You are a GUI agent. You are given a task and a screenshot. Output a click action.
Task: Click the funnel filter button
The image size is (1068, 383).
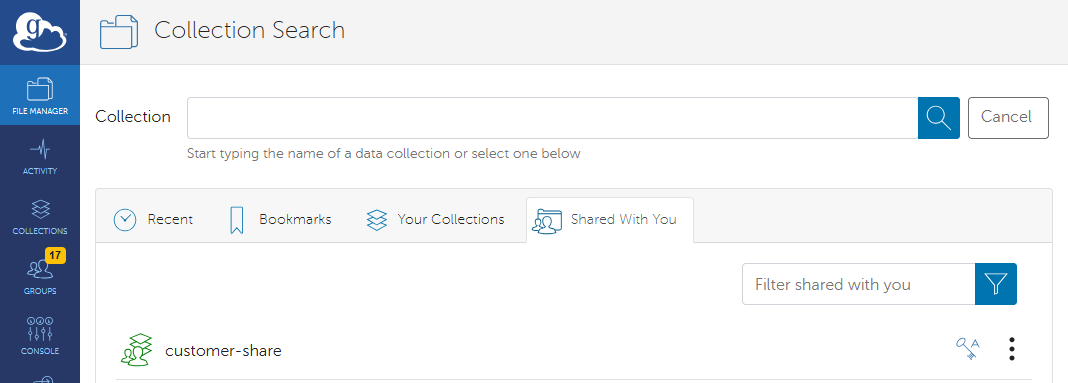(x=996, y=284)
